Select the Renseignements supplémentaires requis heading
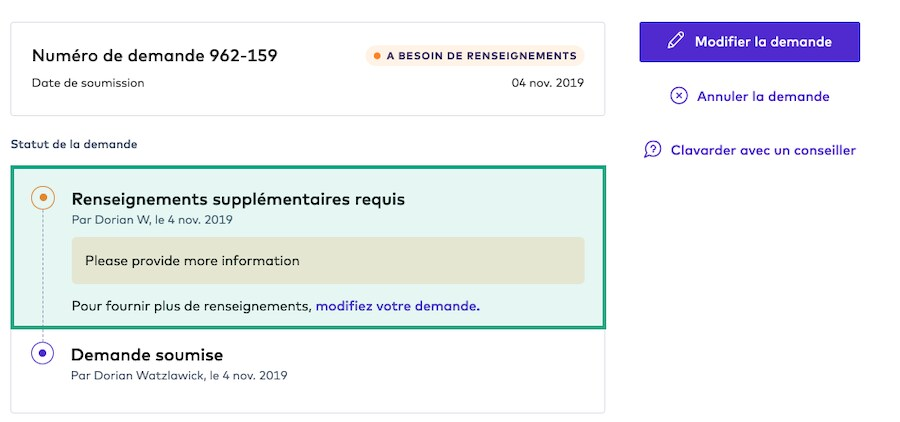 [238, 198]
